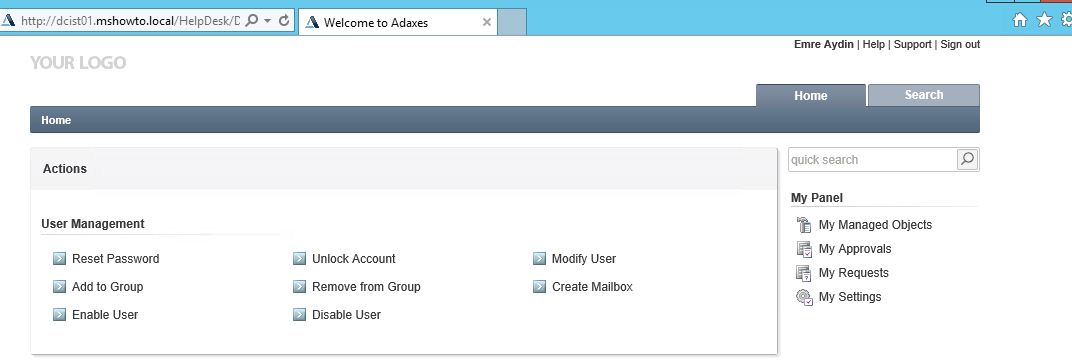
Task: Open My Requests link
Action: [x=853, y=272]
